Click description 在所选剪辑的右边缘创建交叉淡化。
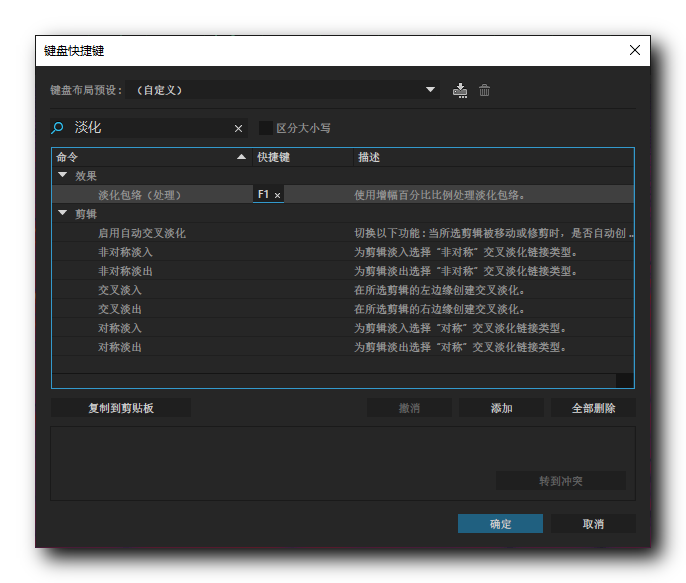This screenshot has height=583, width=686. click(x=439, y=309)
